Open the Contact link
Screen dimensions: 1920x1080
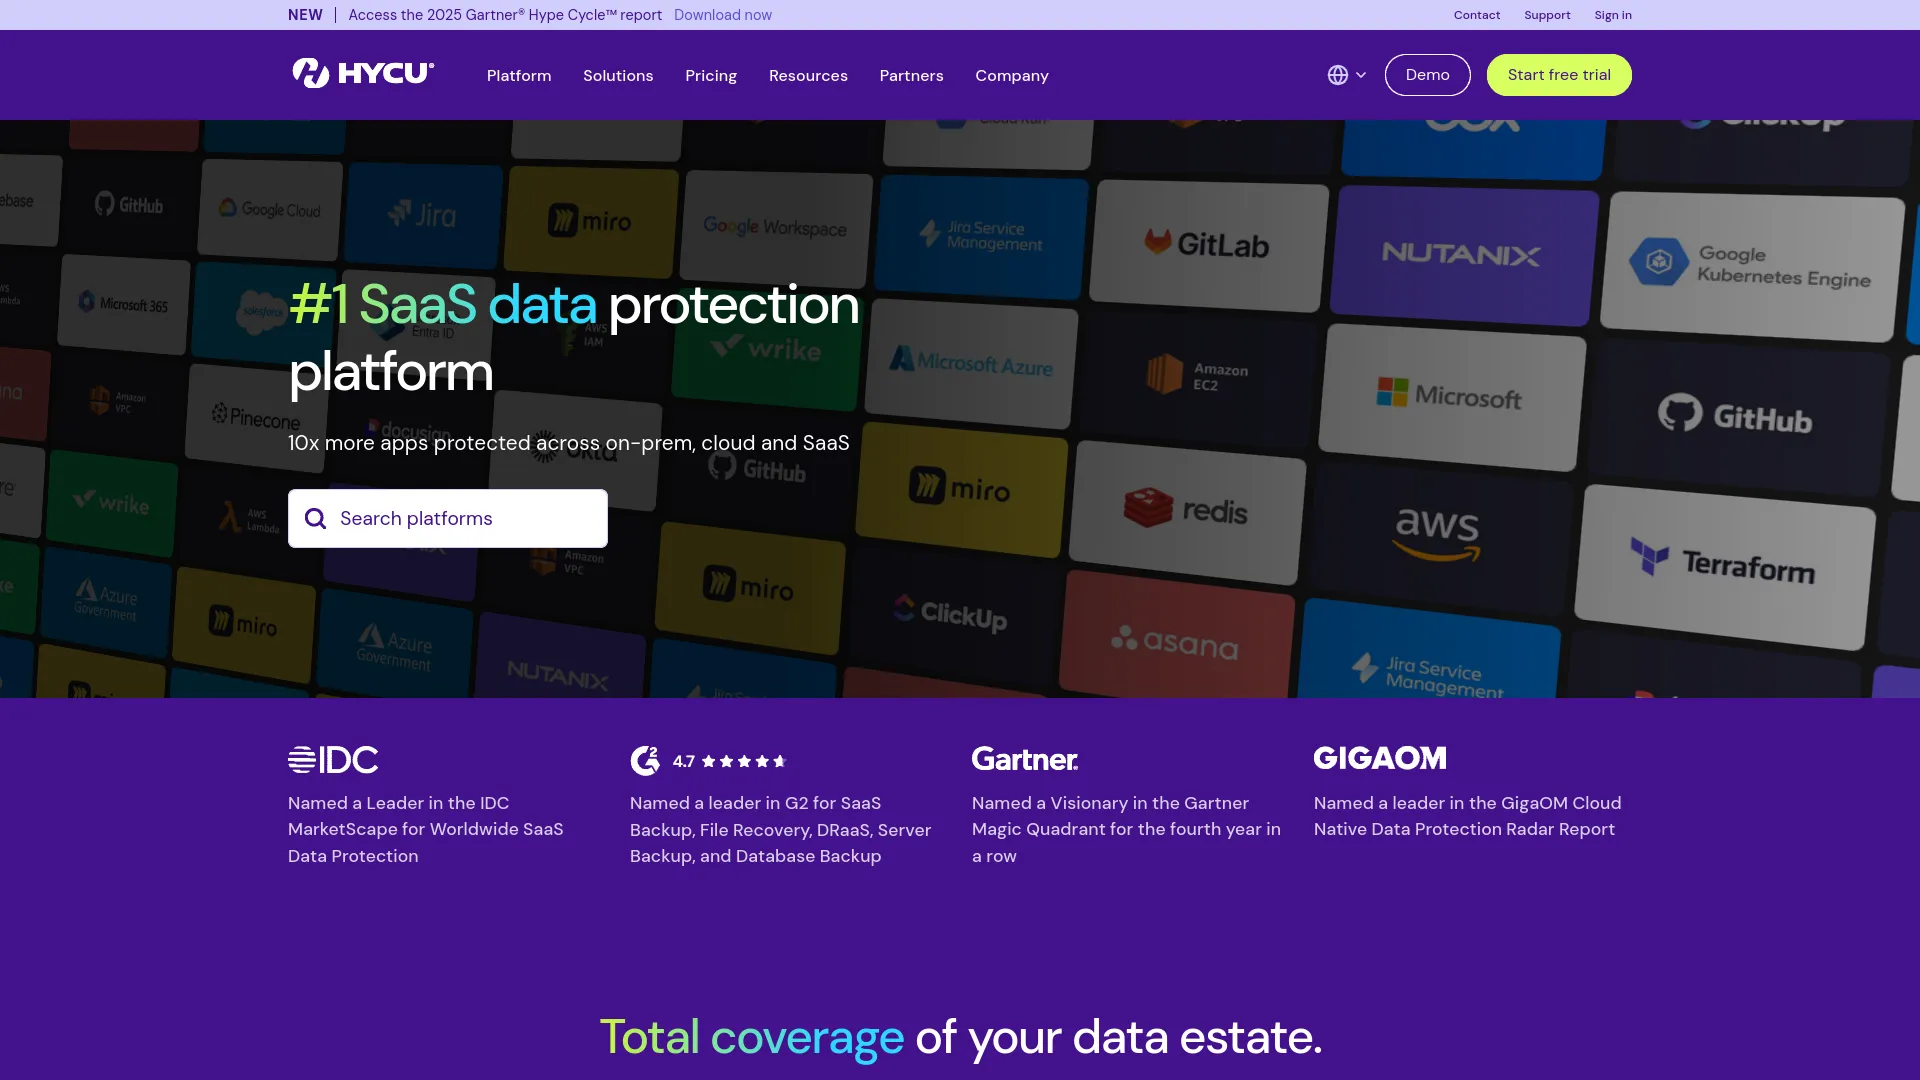1477,15
